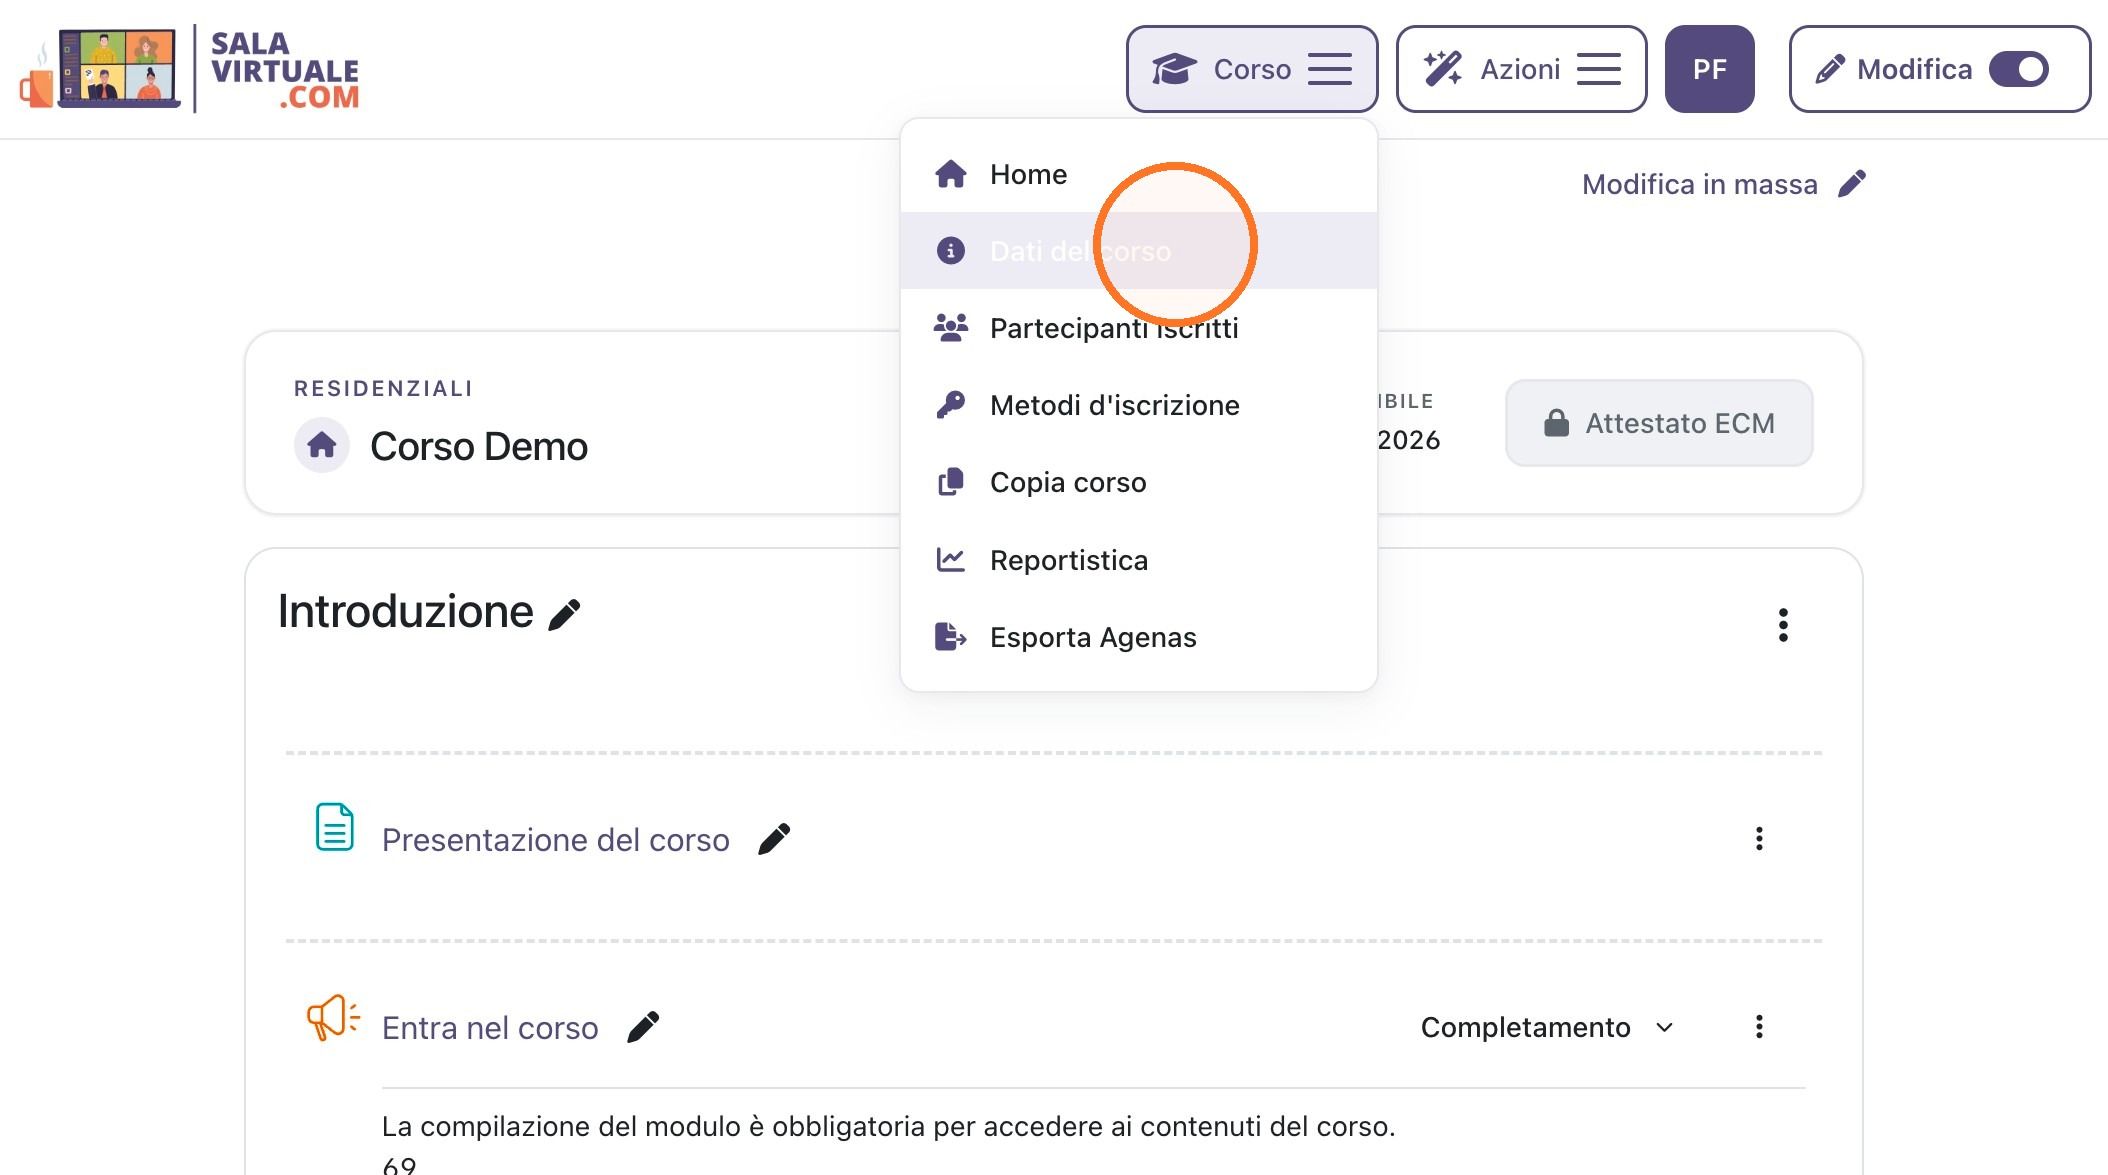Expand the Completamento dropdown
Image resolution: width=2108 pixels, height=1175 pixels.
coord(1547,1027)
